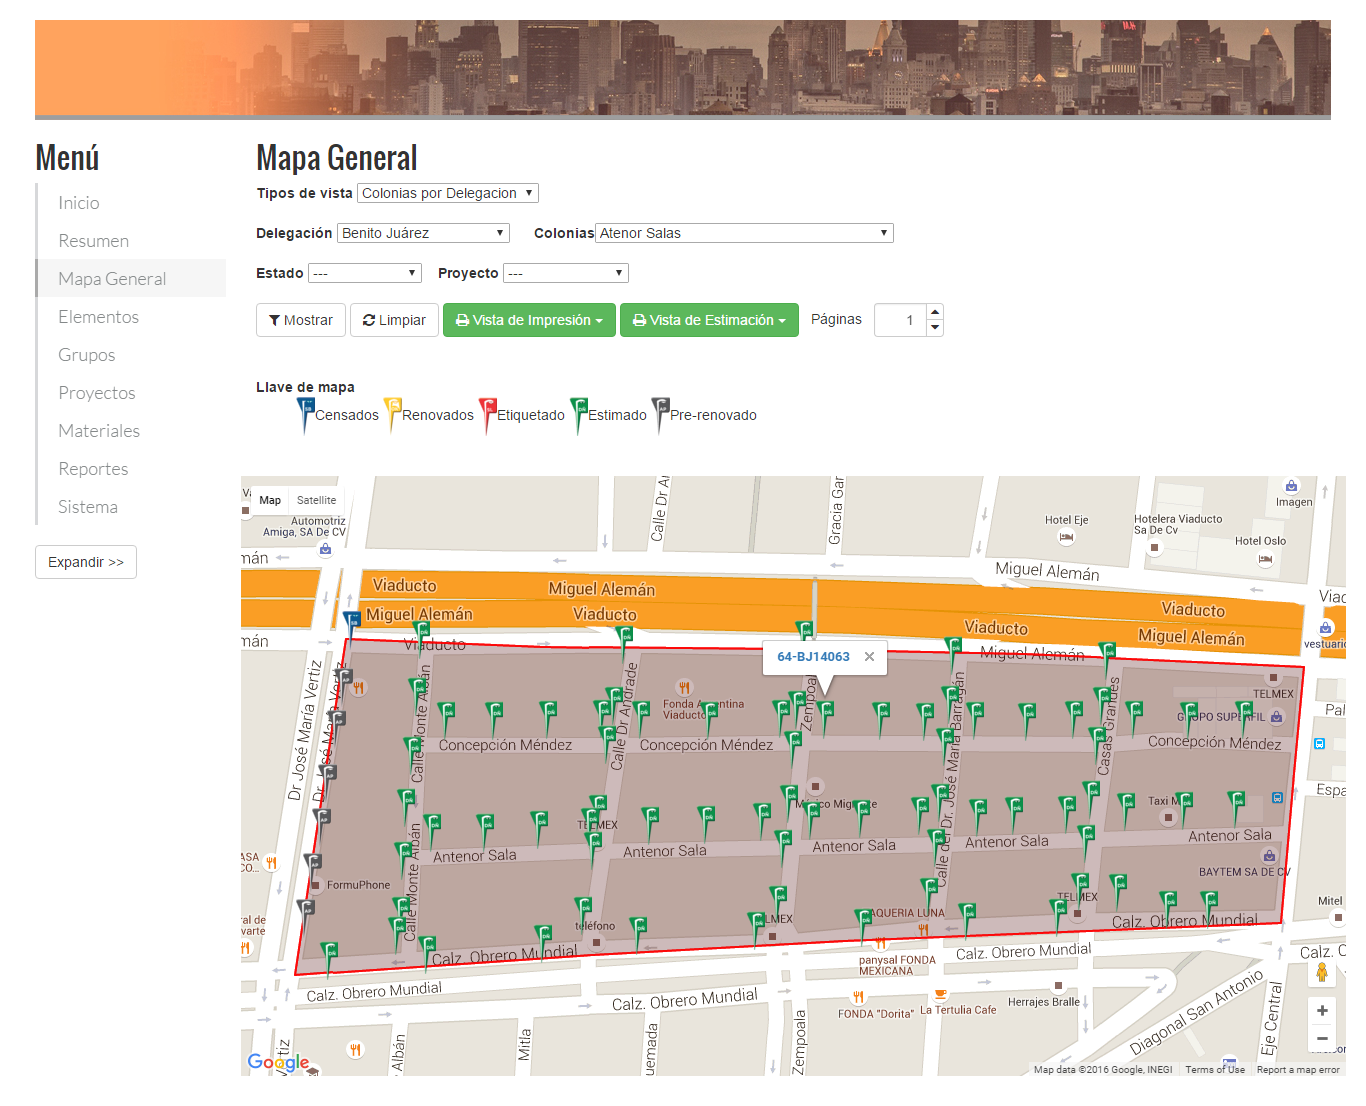Close the 64-BJ14063 info popup

tap(869, 657)
